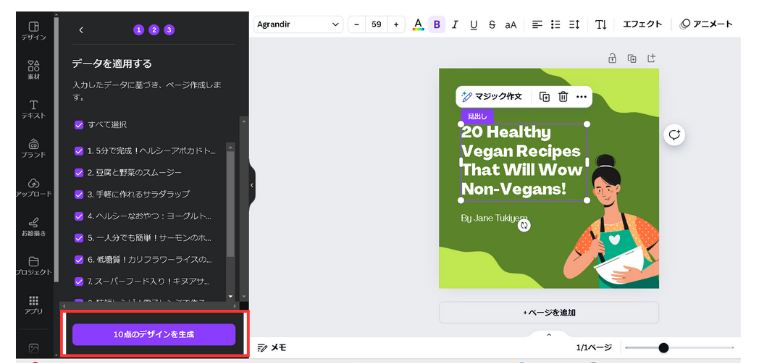Open the アップロード sidebar panel
This screenshot has width=768, height=363.
33,188
